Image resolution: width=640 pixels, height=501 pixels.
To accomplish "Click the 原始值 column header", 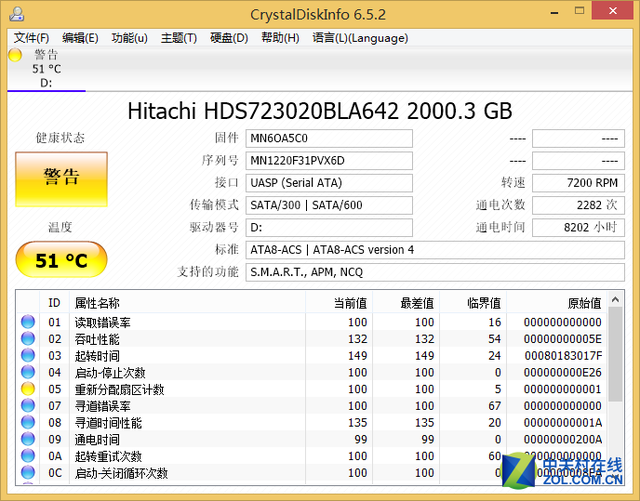I will point(556,303).
